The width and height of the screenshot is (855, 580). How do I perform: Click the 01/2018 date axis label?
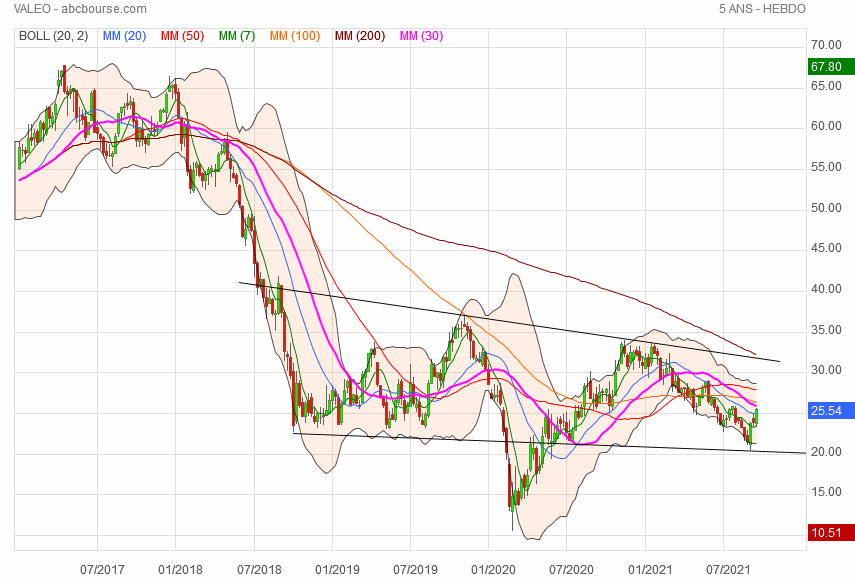pos(180,570)
